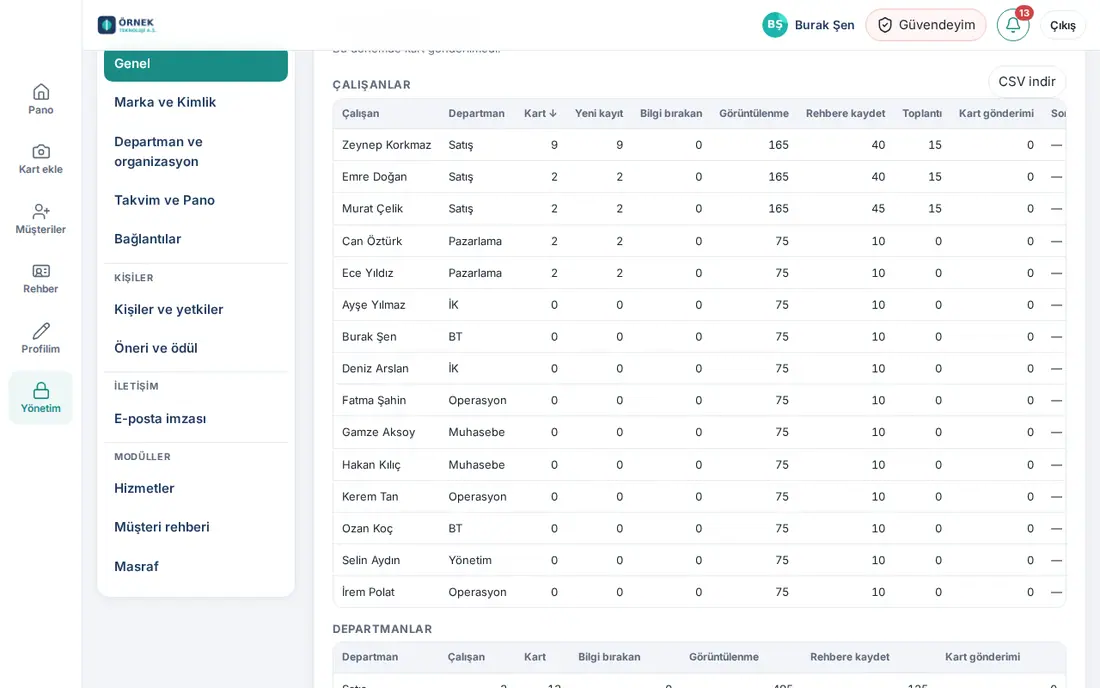Click Kart gönderimi header in Çalışanlar table

996,114
